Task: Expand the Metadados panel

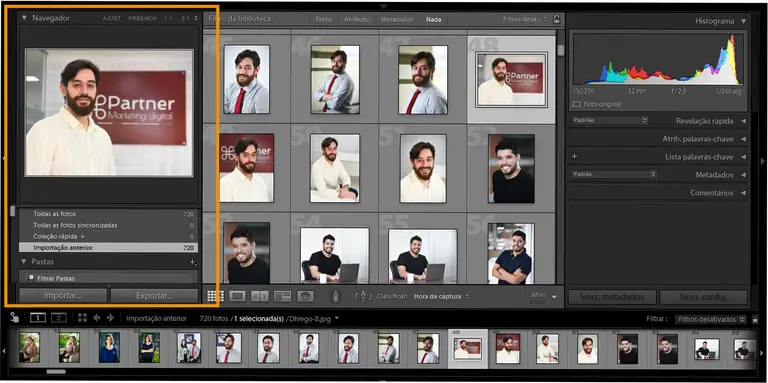Action: click(x=743, y=175)
